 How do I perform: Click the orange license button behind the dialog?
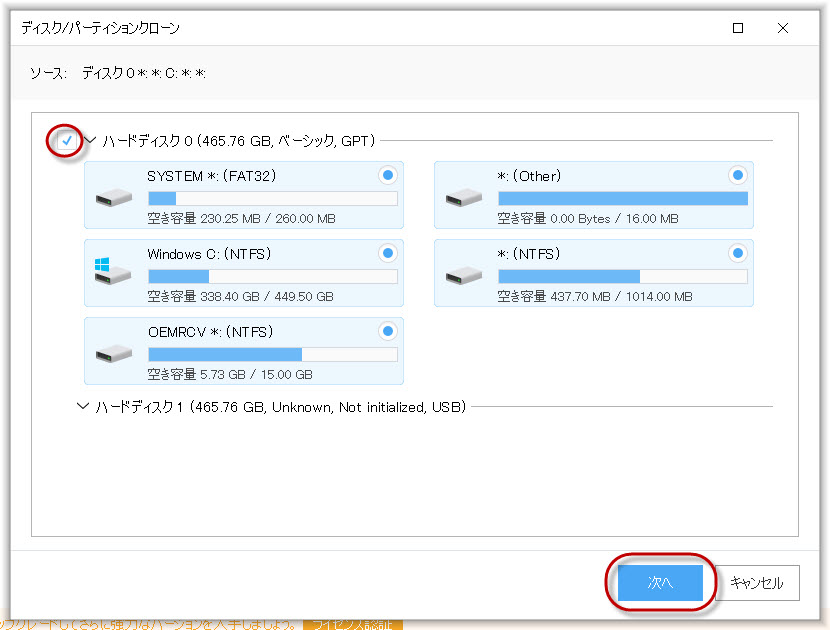(353, 625)
